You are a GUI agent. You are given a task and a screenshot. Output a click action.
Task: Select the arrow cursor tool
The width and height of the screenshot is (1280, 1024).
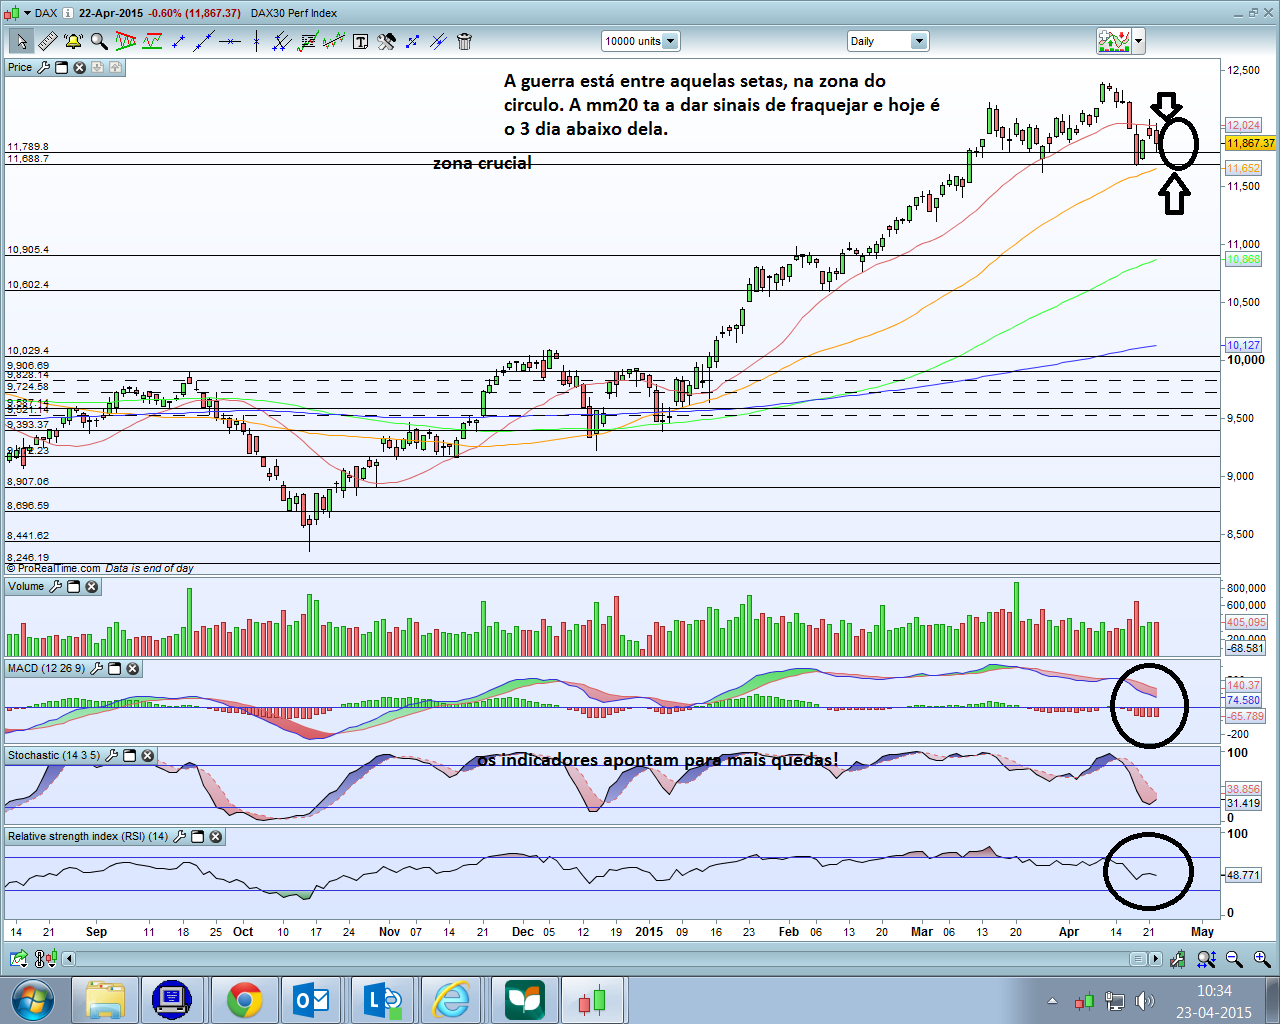click(x=21, y=41)
